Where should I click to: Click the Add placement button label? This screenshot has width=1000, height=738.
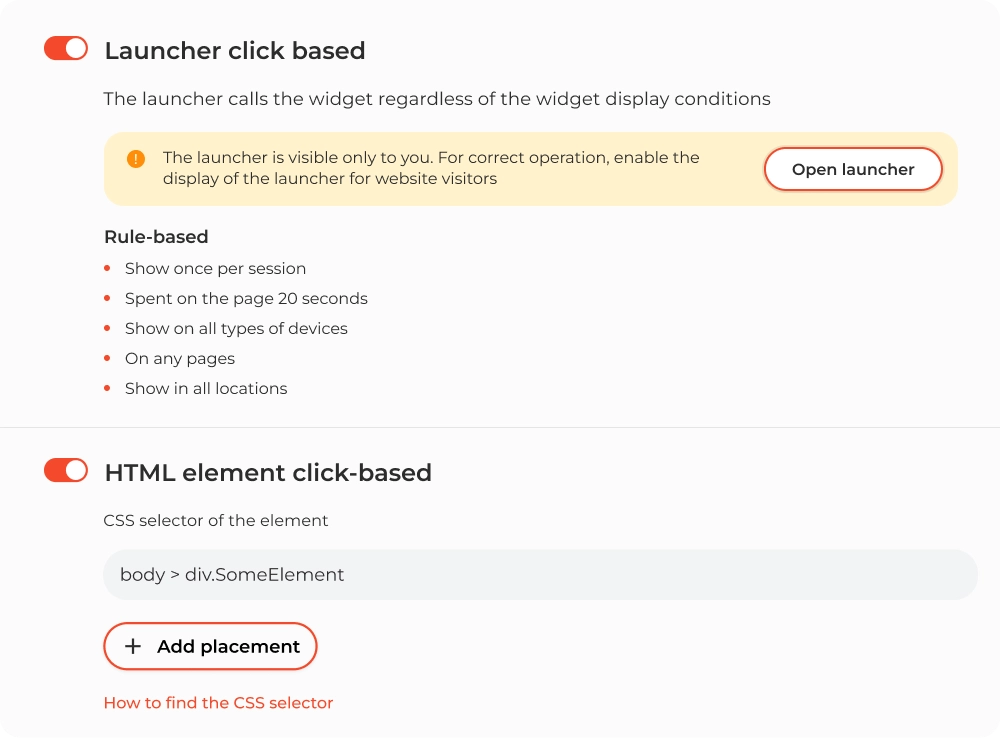click(228, 646)
